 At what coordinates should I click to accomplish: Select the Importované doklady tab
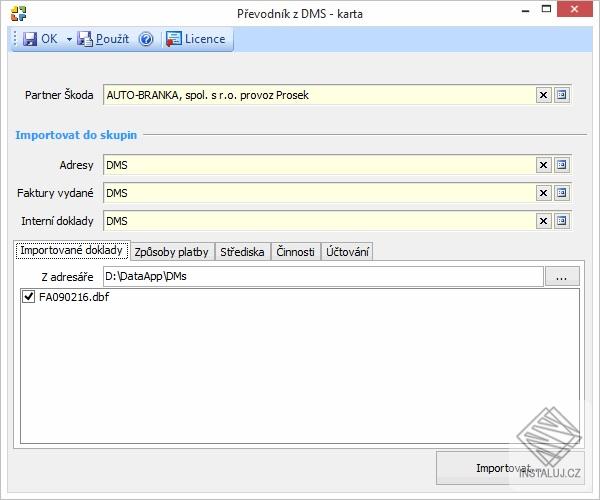coord(72,250)
